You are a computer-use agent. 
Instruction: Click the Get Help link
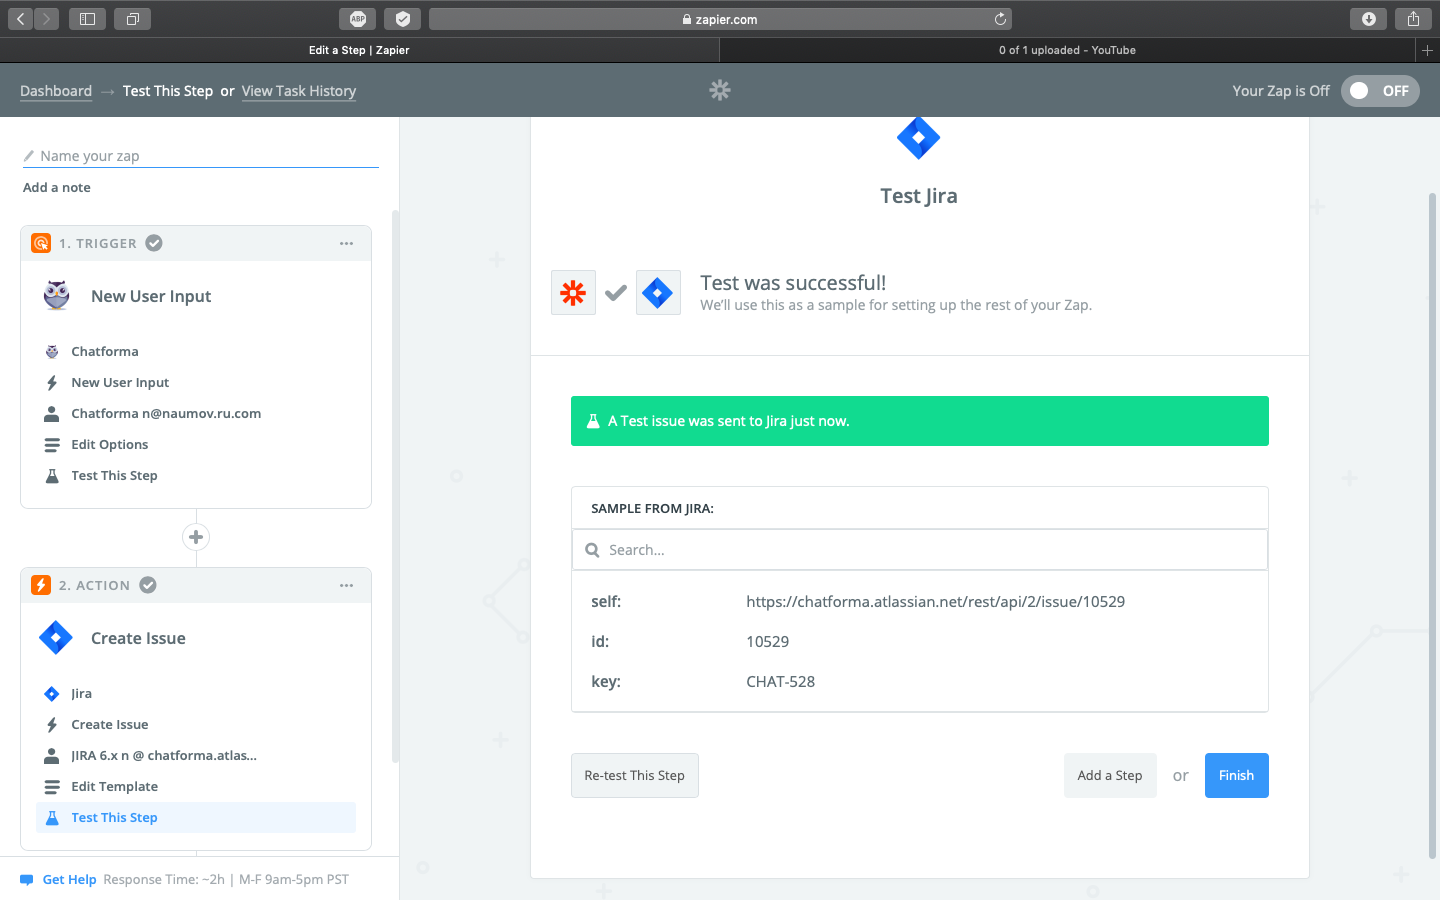pos(69,880)
